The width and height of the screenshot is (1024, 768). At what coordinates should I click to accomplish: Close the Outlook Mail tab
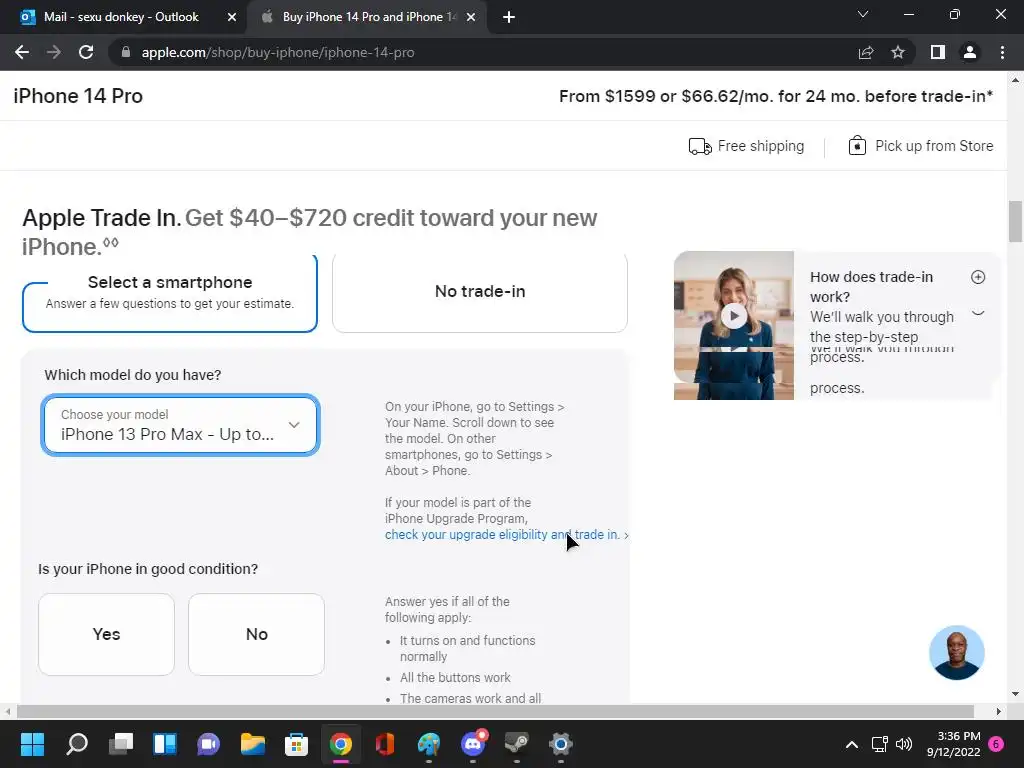(x=232, y=17)
